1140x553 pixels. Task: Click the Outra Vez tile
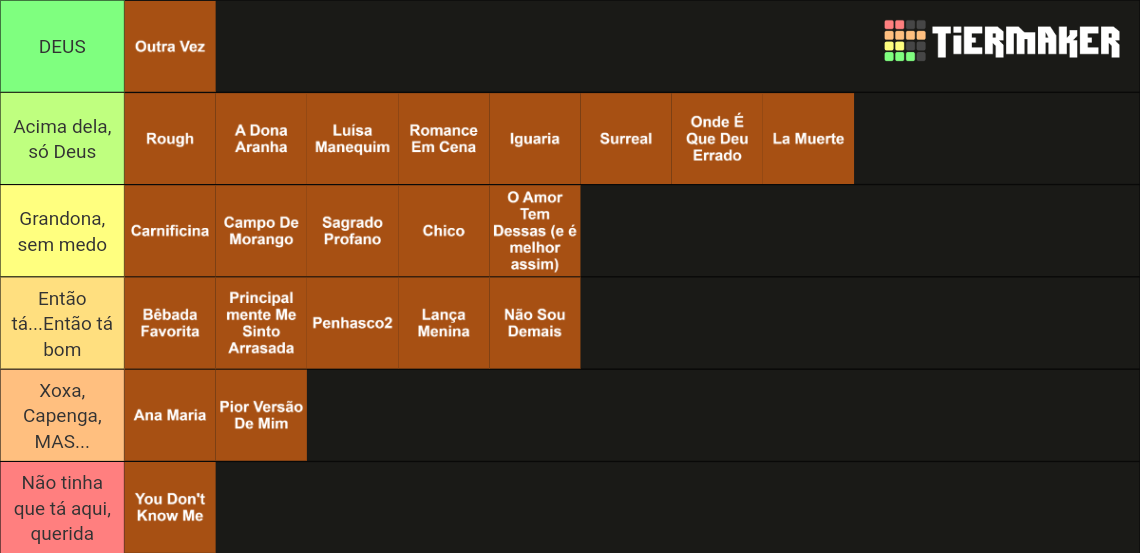click(170, 47)
